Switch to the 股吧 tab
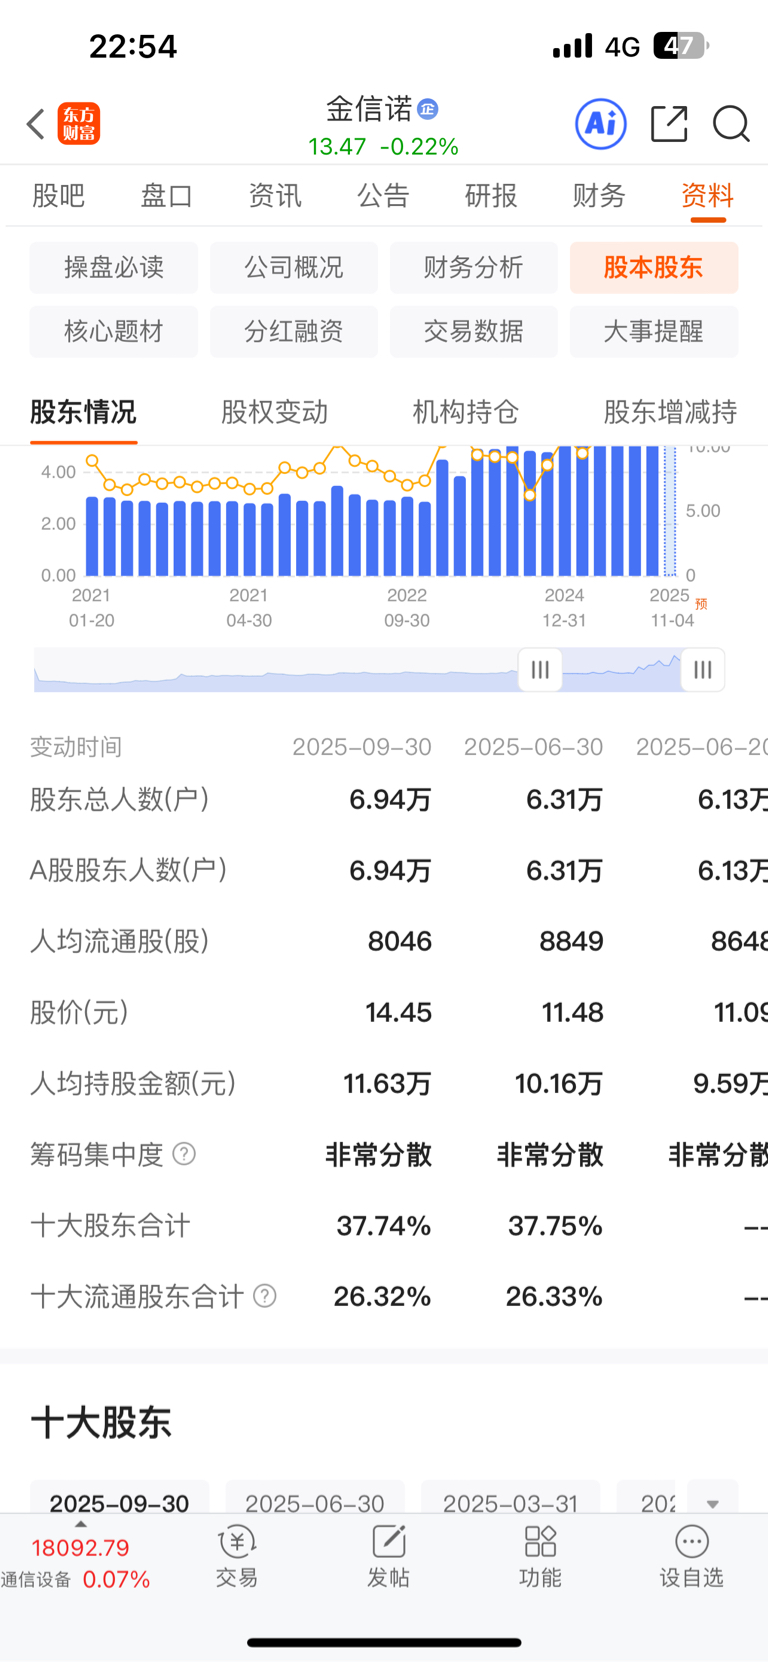This screenshot has width=768, height=1662. (x=58, y=195)
